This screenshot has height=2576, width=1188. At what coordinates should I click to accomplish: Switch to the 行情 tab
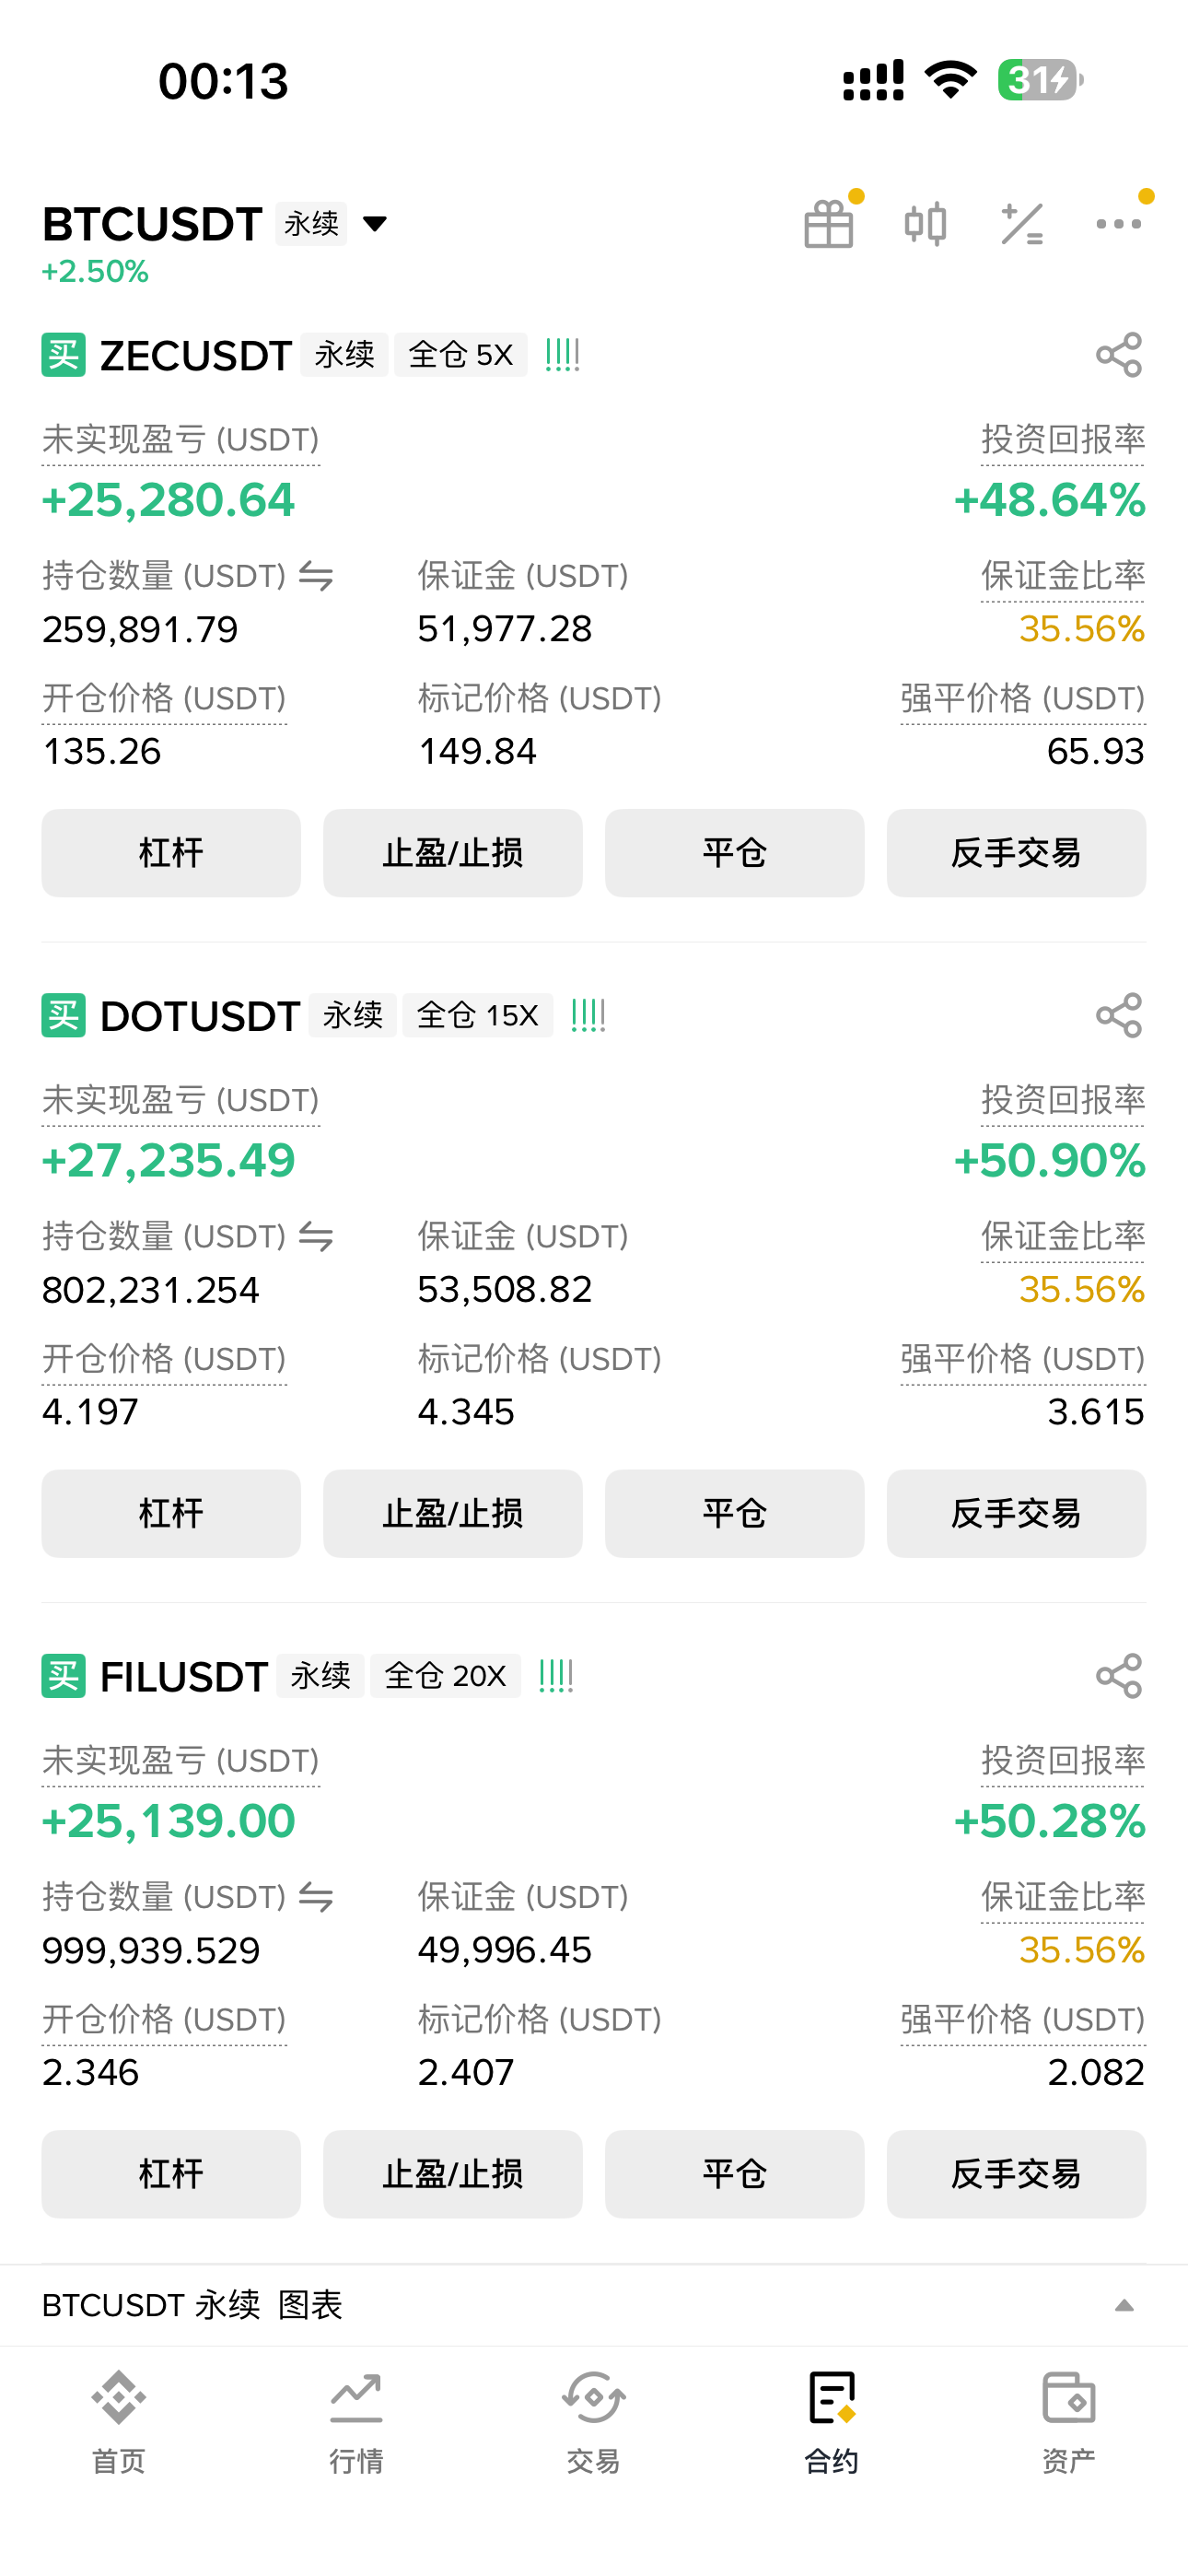click(356, 2420)
